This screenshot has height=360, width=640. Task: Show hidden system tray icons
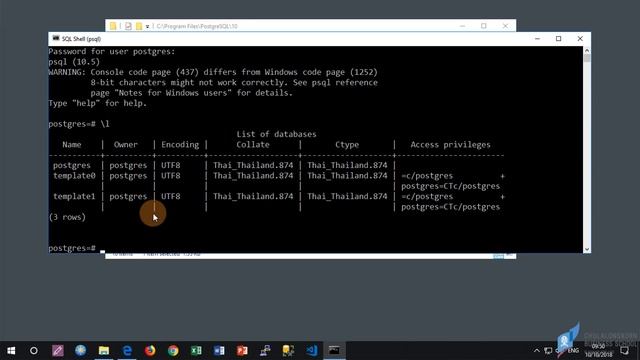pos(537,351)
